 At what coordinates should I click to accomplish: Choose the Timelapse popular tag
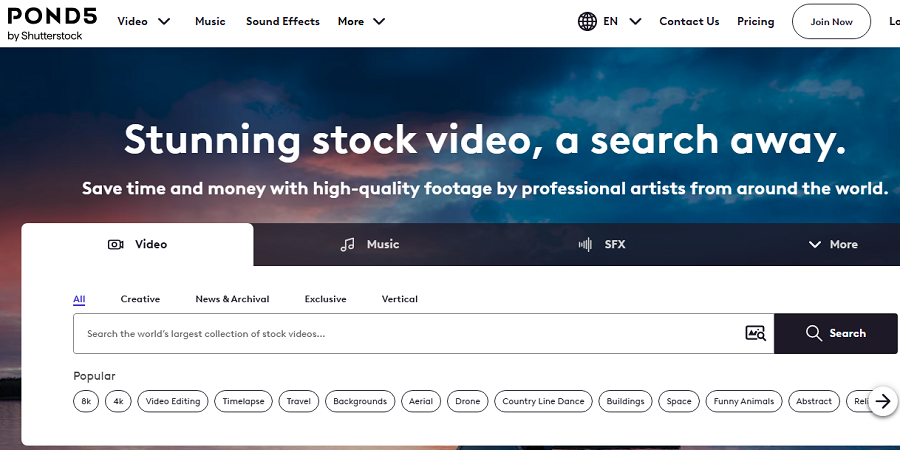pos(243,401)
